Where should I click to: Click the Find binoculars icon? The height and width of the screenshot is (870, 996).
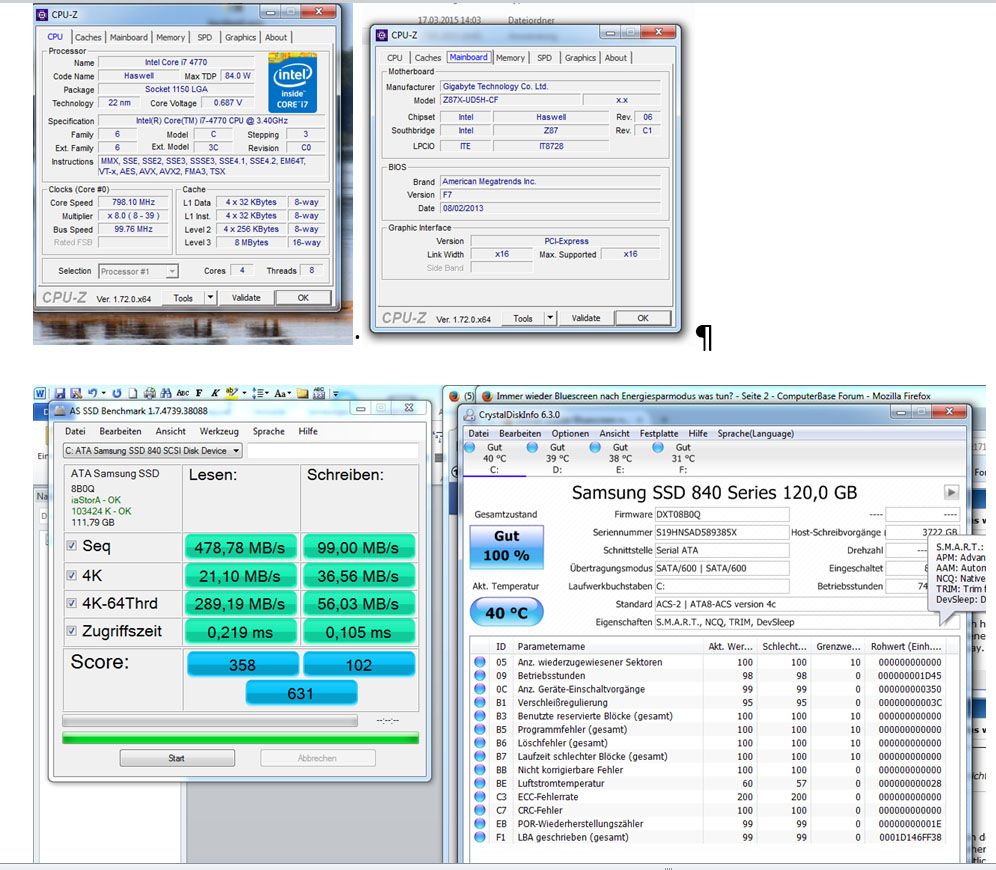[x=166, y=394]
